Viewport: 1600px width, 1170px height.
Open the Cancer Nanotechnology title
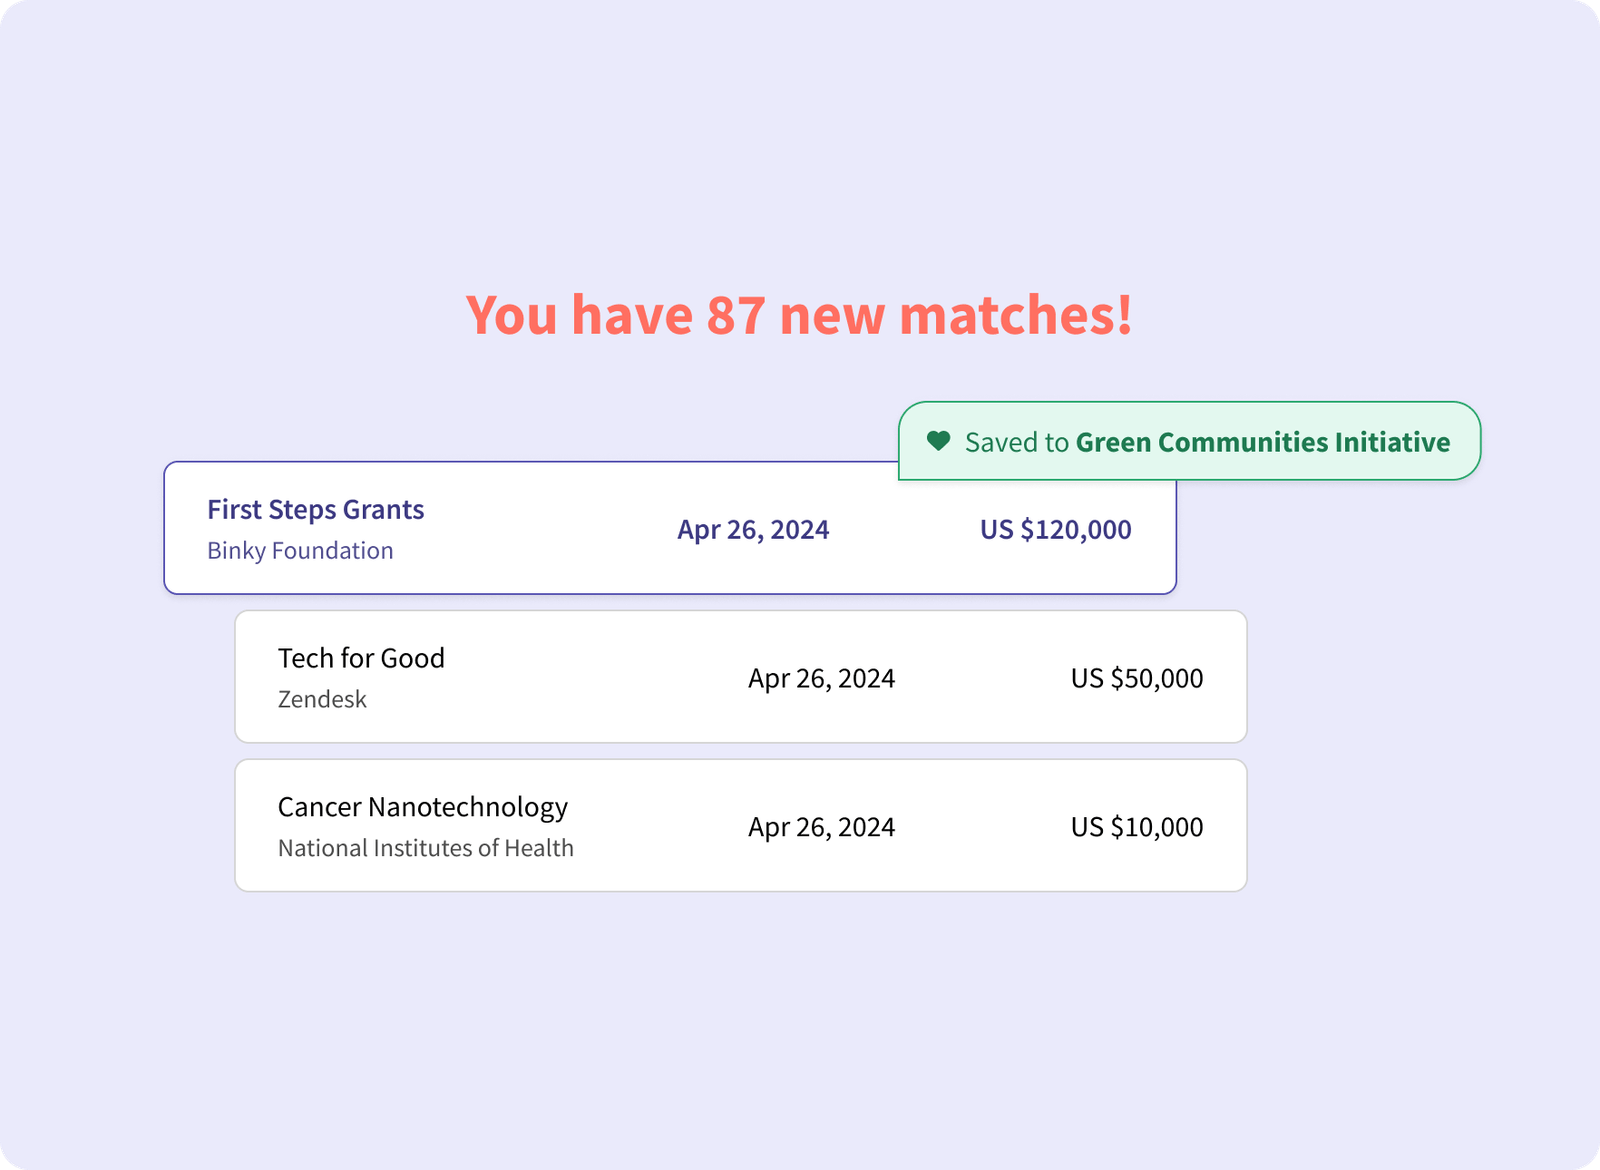(x=422, y=807)
